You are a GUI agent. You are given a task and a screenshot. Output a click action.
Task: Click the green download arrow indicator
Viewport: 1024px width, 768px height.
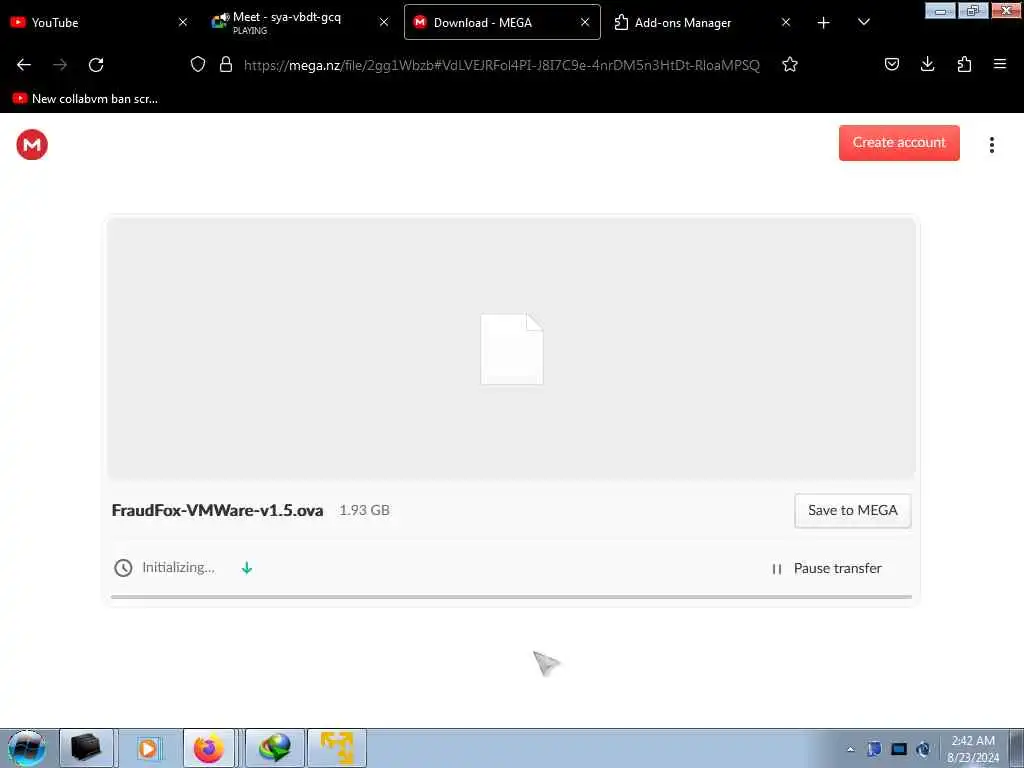(x=247, y=568)
